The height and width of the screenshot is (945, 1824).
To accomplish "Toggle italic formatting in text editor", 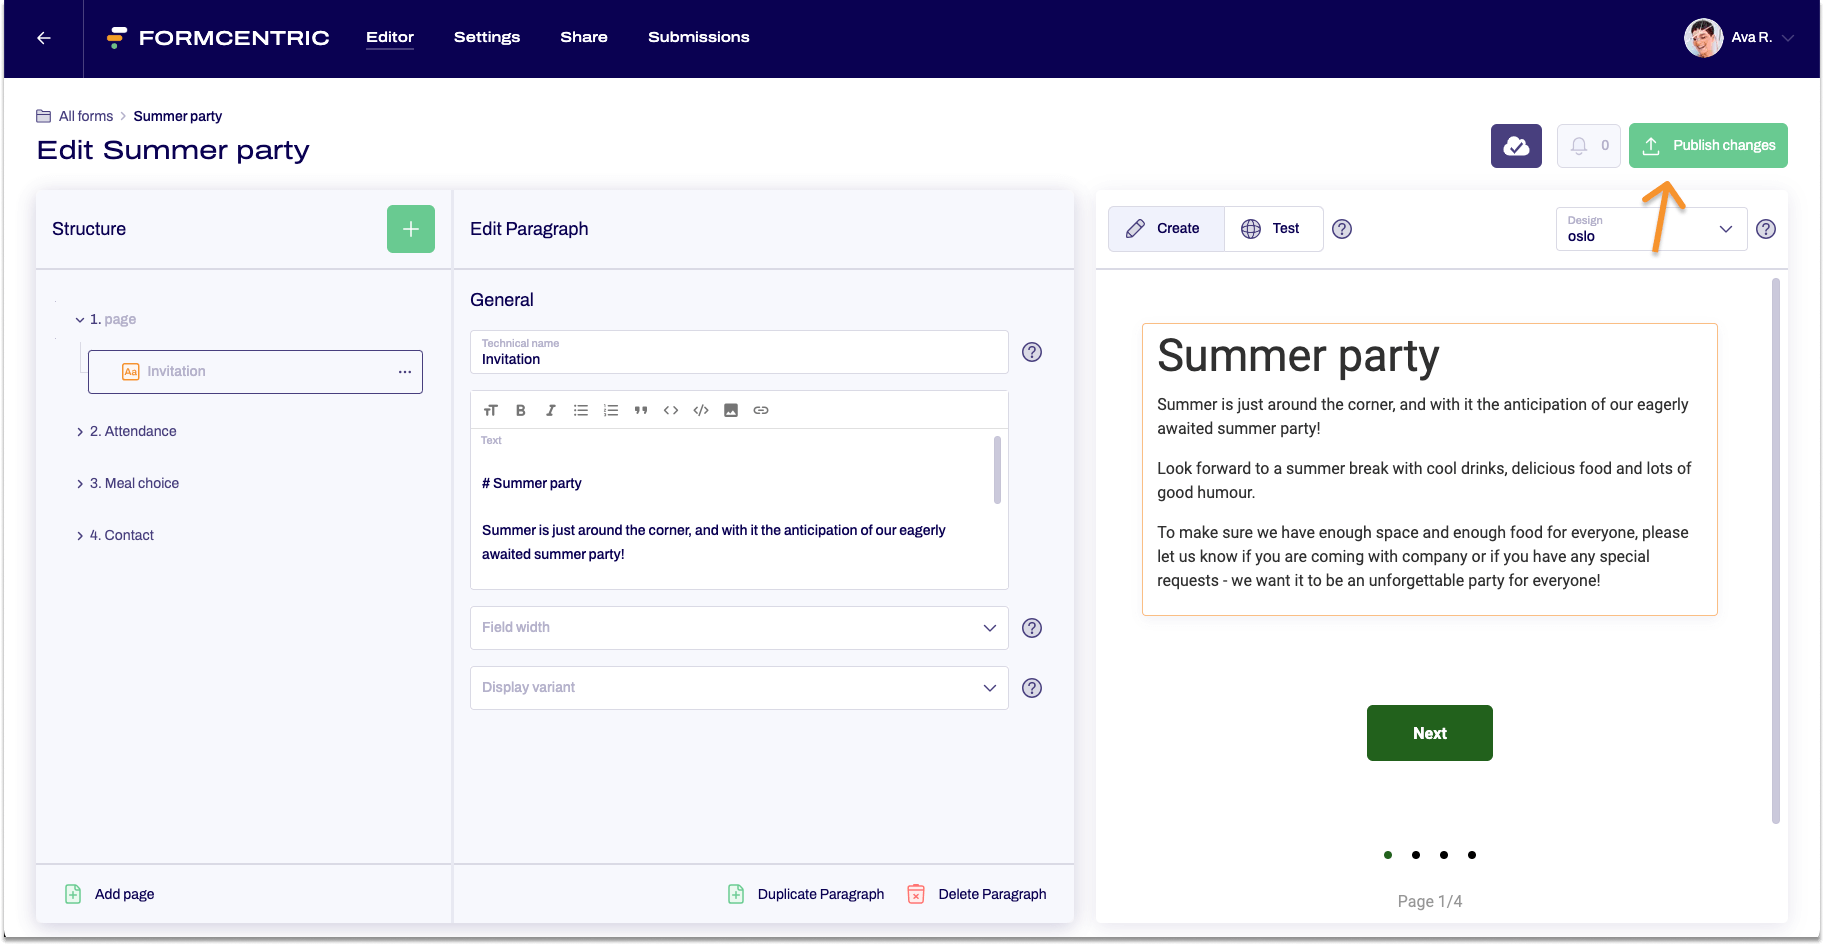I will tap(550, 410).
